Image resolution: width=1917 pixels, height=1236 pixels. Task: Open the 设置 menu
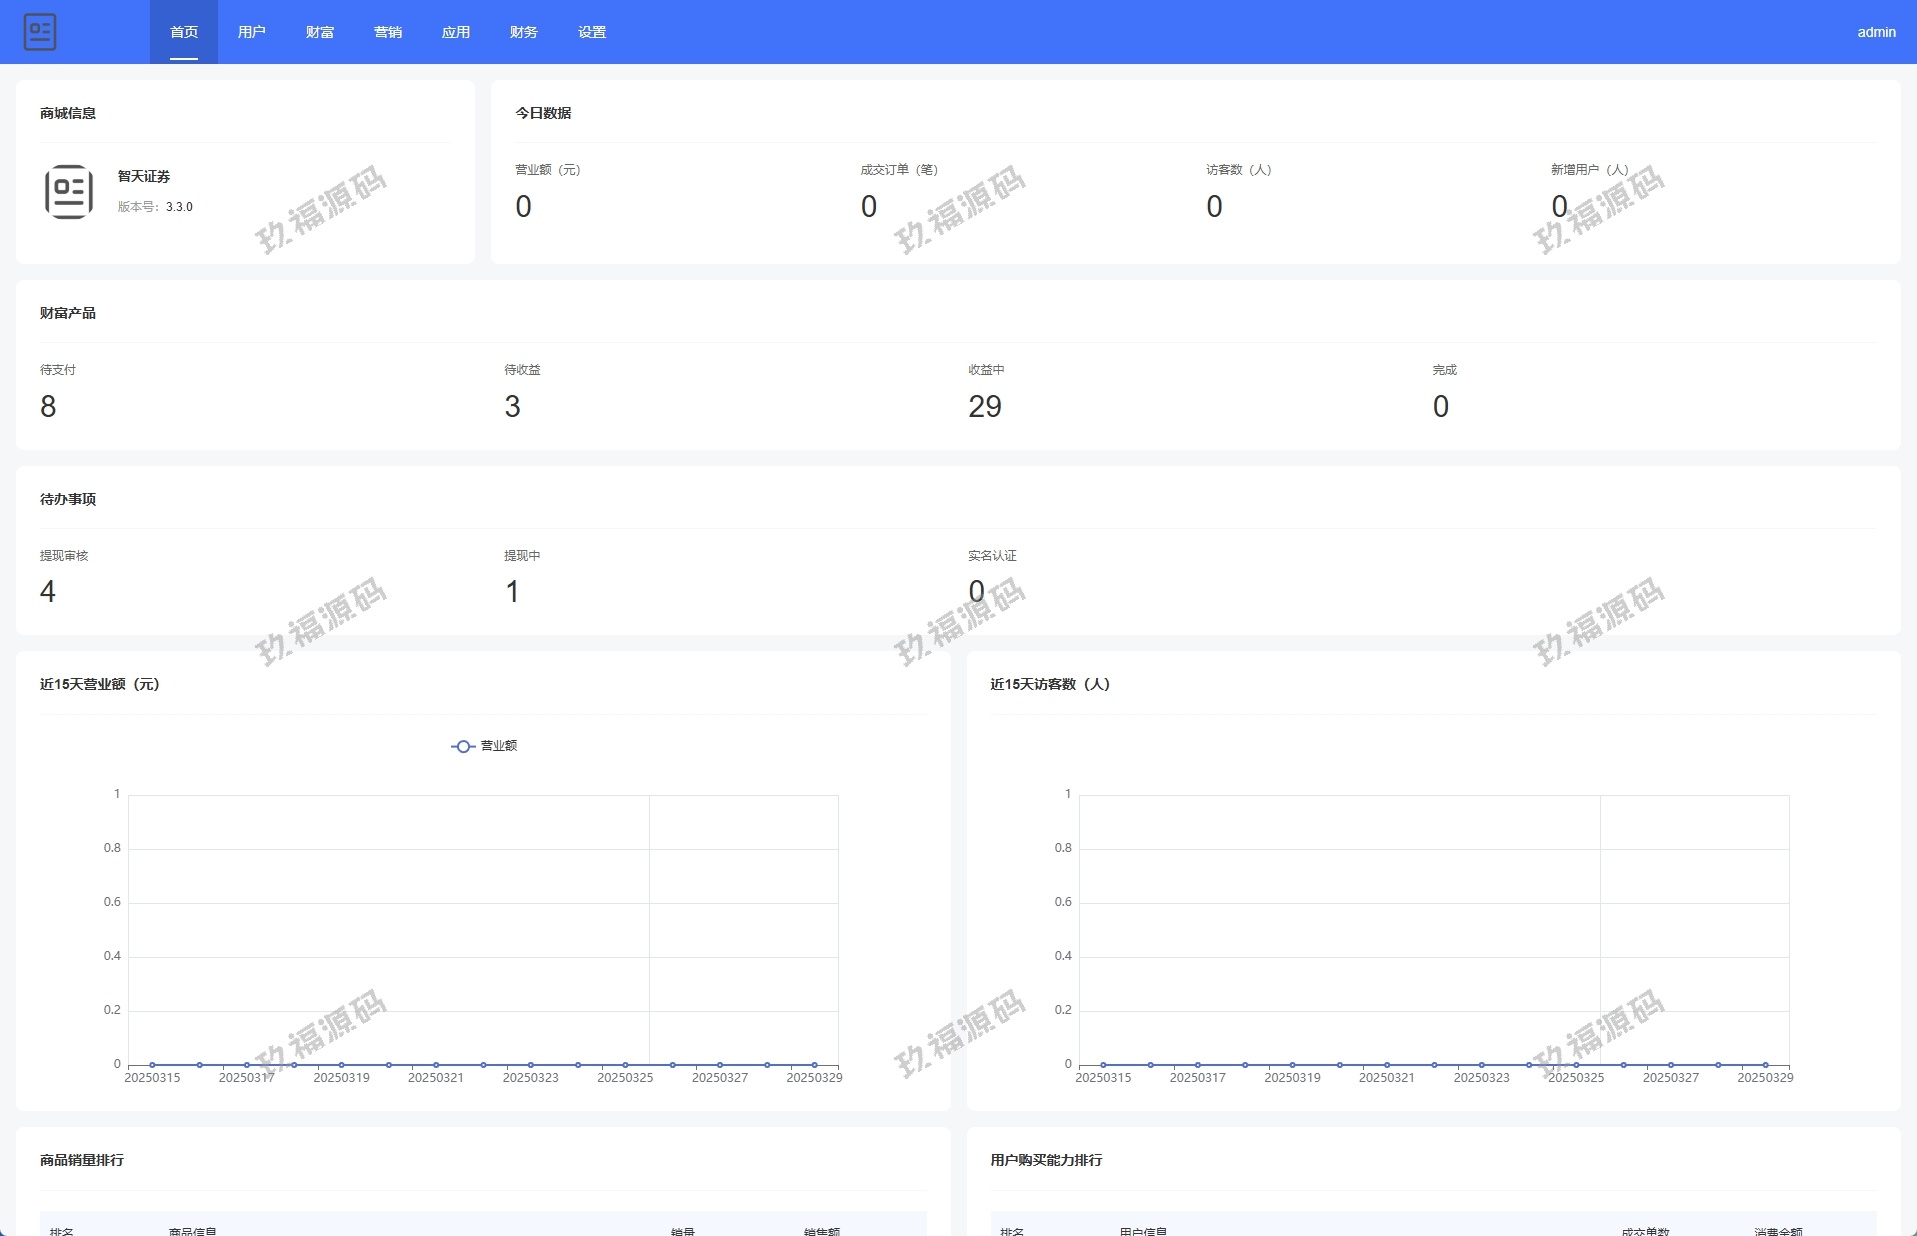tap(592, 32)
